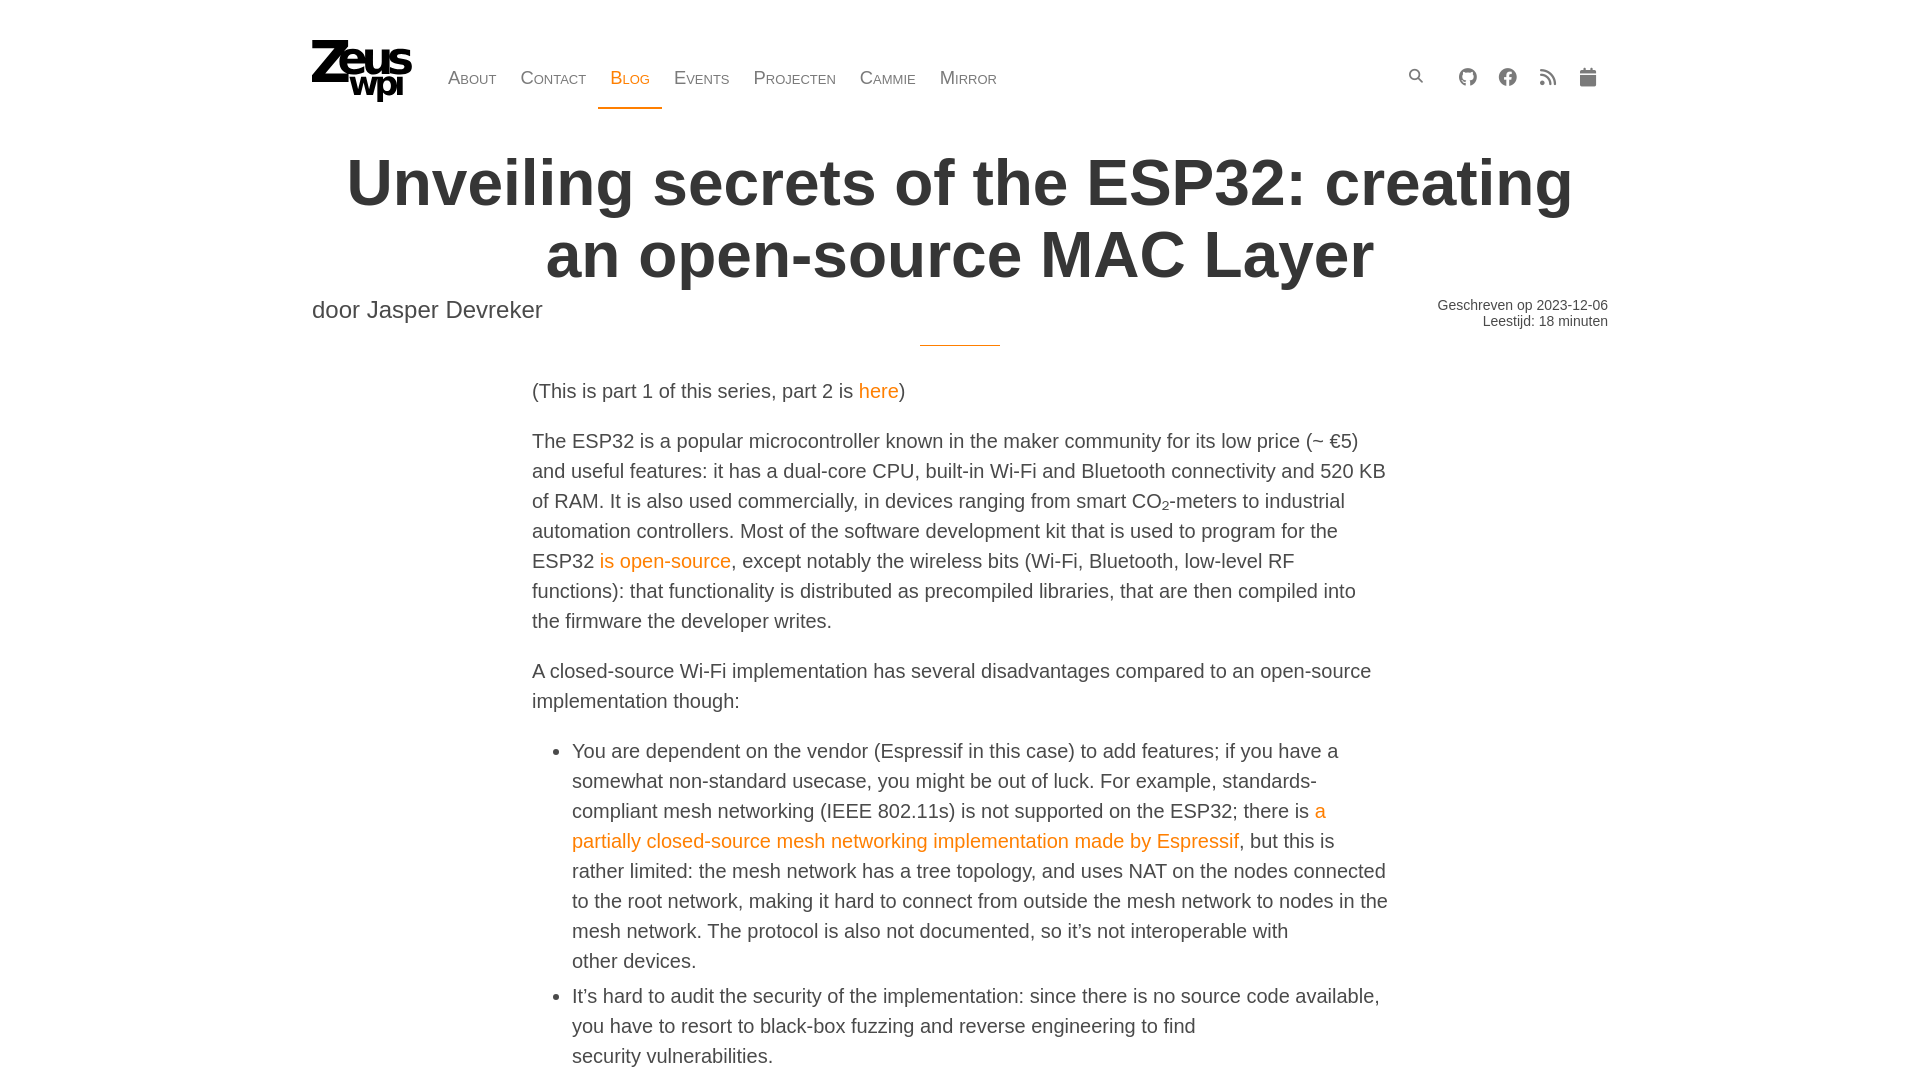Click the Contact navigation item
The image size is (1920, 1080).
click(553, 78)
